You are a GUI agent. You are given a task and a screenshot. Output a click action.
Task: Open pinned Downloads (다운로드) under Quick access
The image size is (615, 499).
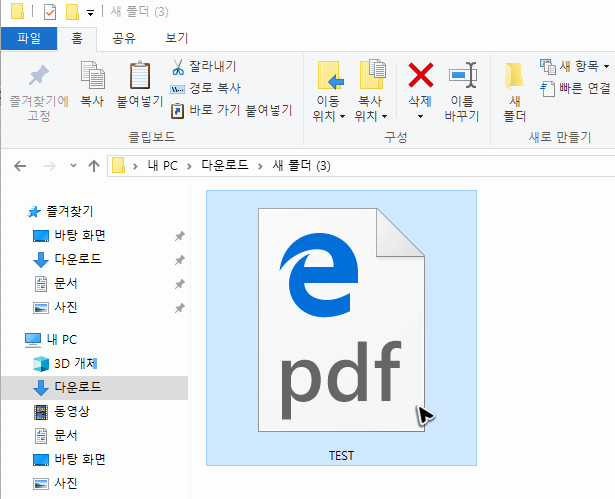click(x=67, y=260)
